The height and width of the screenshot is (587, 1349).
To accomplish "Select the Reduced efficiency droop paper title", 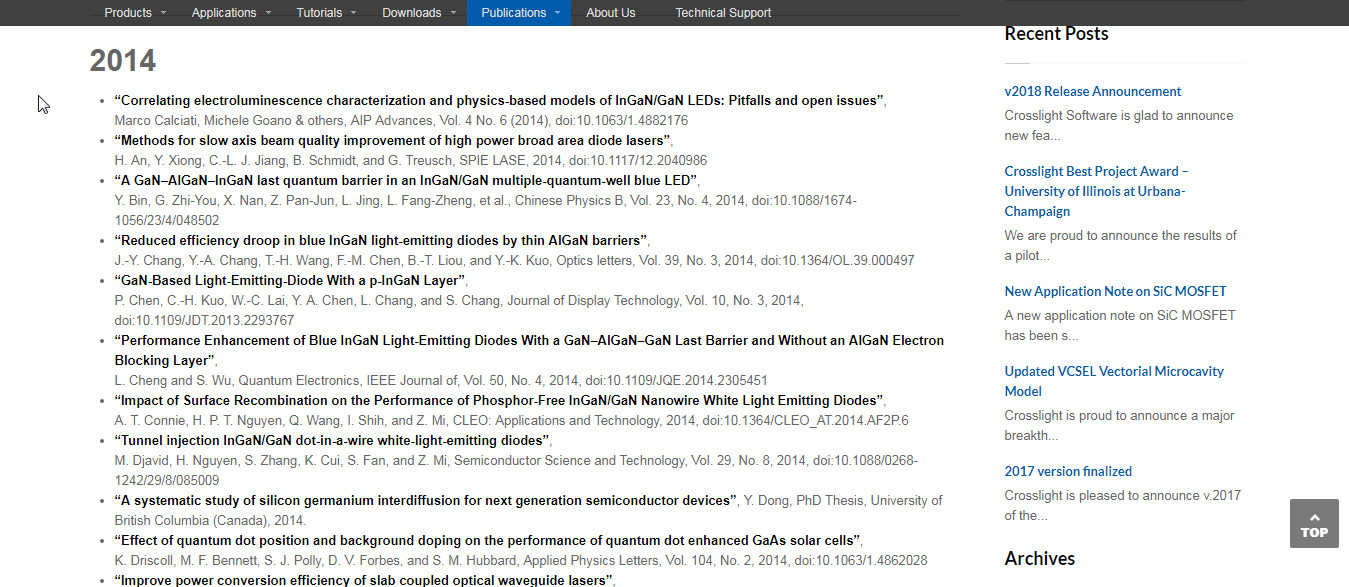I will [381, 240].
